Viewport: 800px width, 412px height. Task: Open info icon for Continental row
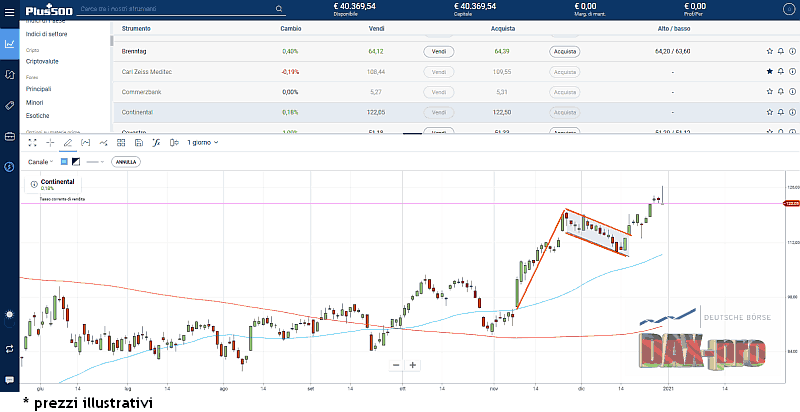click(792, 112)
